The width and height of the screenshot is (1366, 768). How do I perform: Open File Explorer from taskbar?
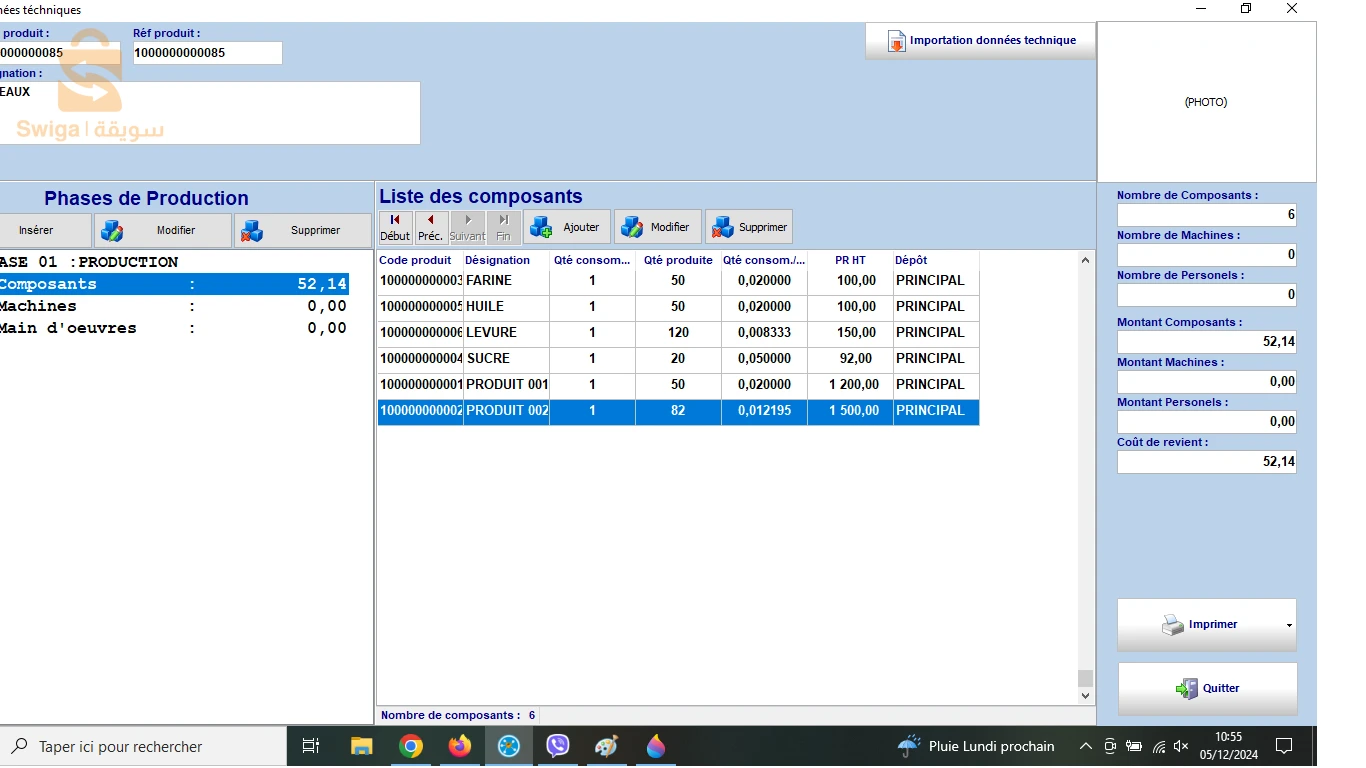(361, 746)
